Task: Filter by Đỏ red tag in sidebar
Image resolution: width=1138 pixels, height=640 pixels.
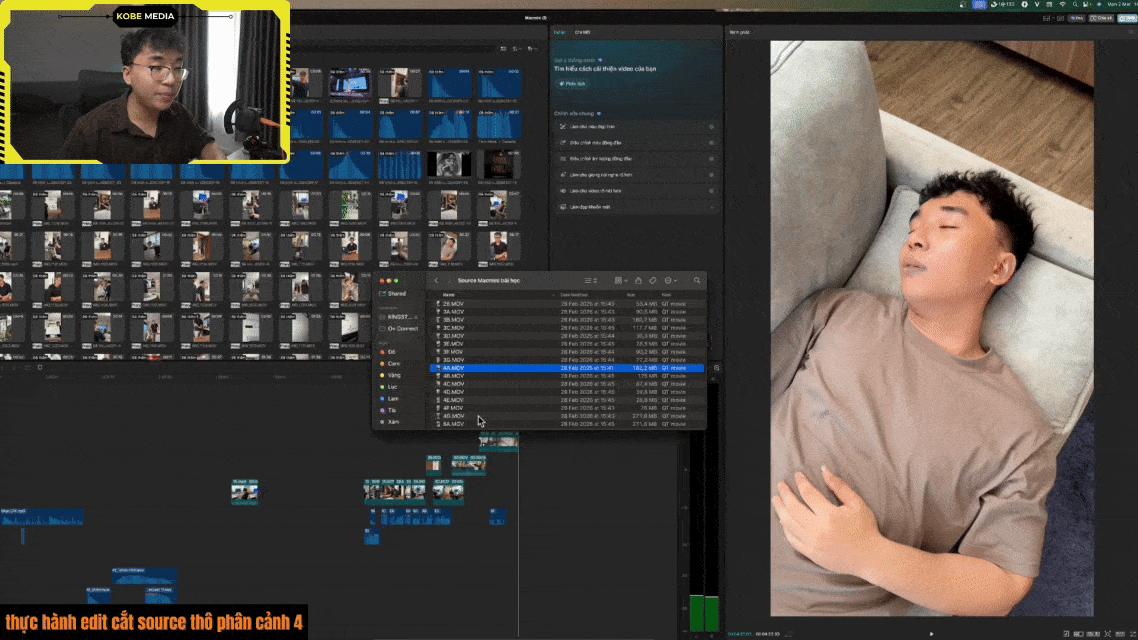Action: [x=391, y=352]
